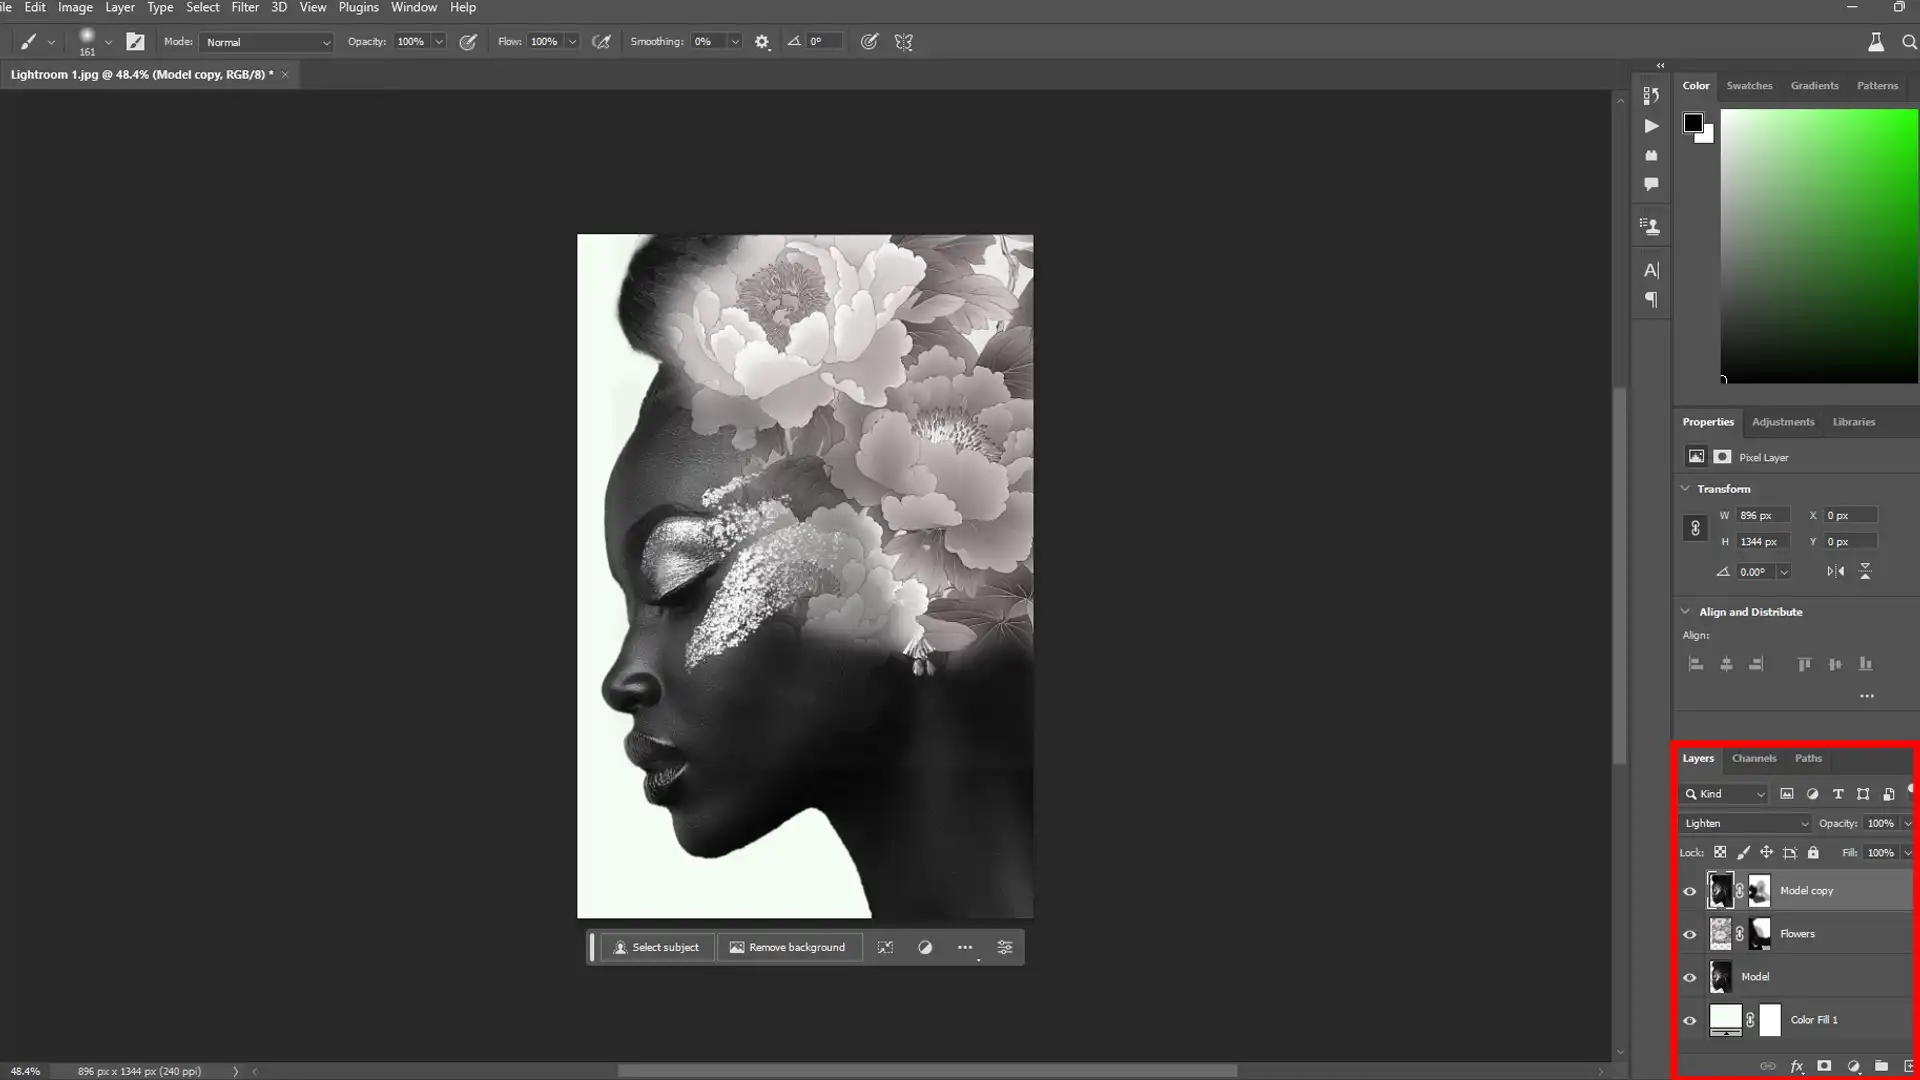The height and width of the screenshot is (1080, 1920).
Task: Filter layers for type layers T icon
Action: click(1838, 794)
